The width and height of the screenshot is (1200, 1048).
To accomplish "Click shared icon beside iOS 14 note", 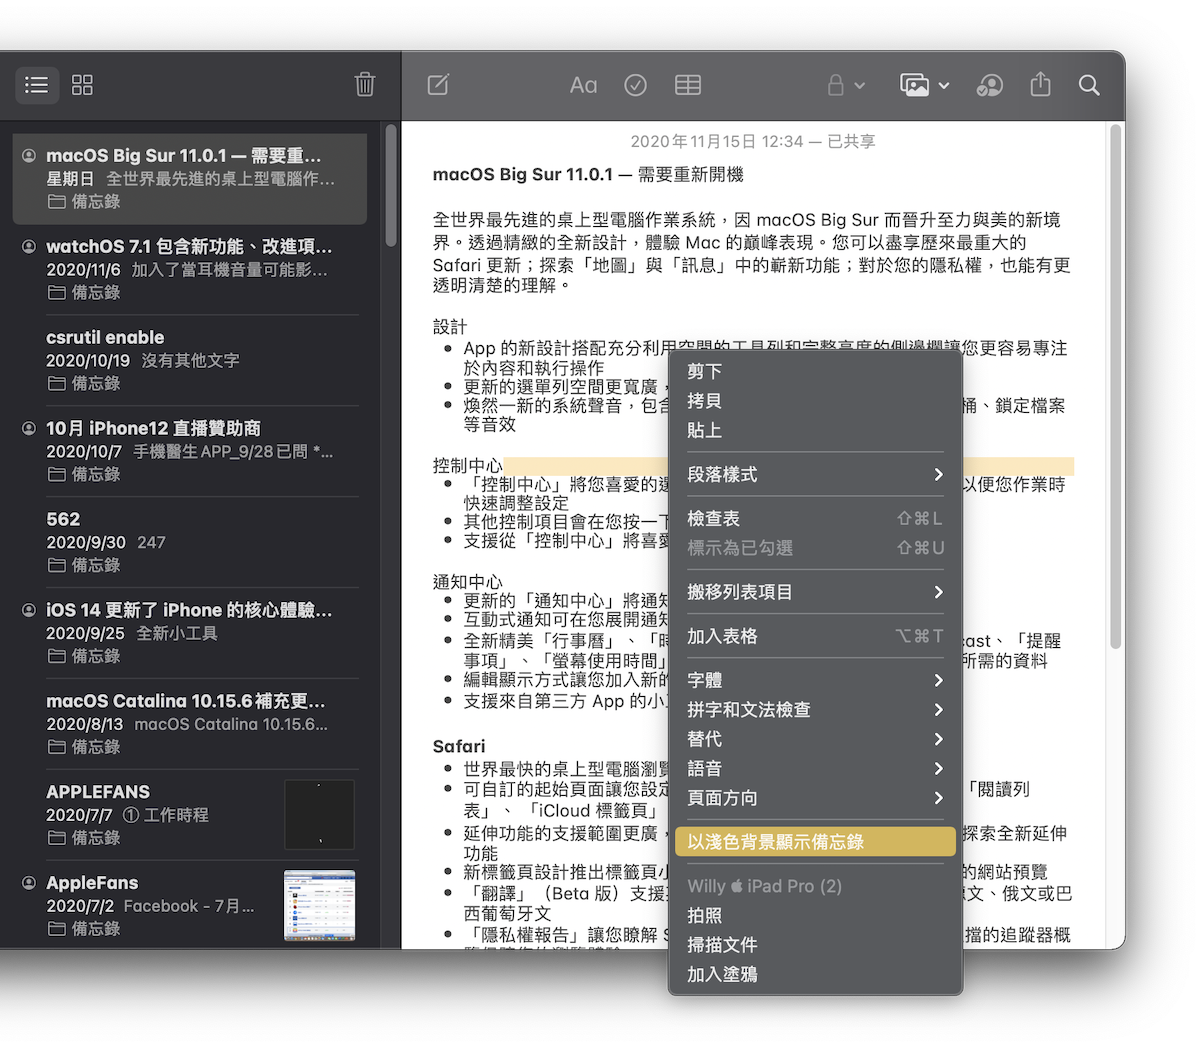I will 29,610.
